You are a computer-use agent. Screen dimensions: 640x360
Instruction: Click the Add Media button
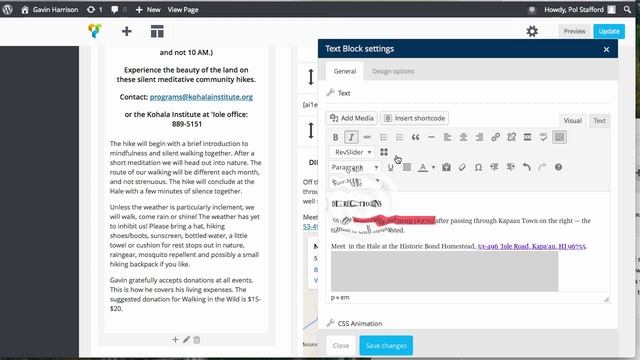pyautogui.click(x=351, y=118)
